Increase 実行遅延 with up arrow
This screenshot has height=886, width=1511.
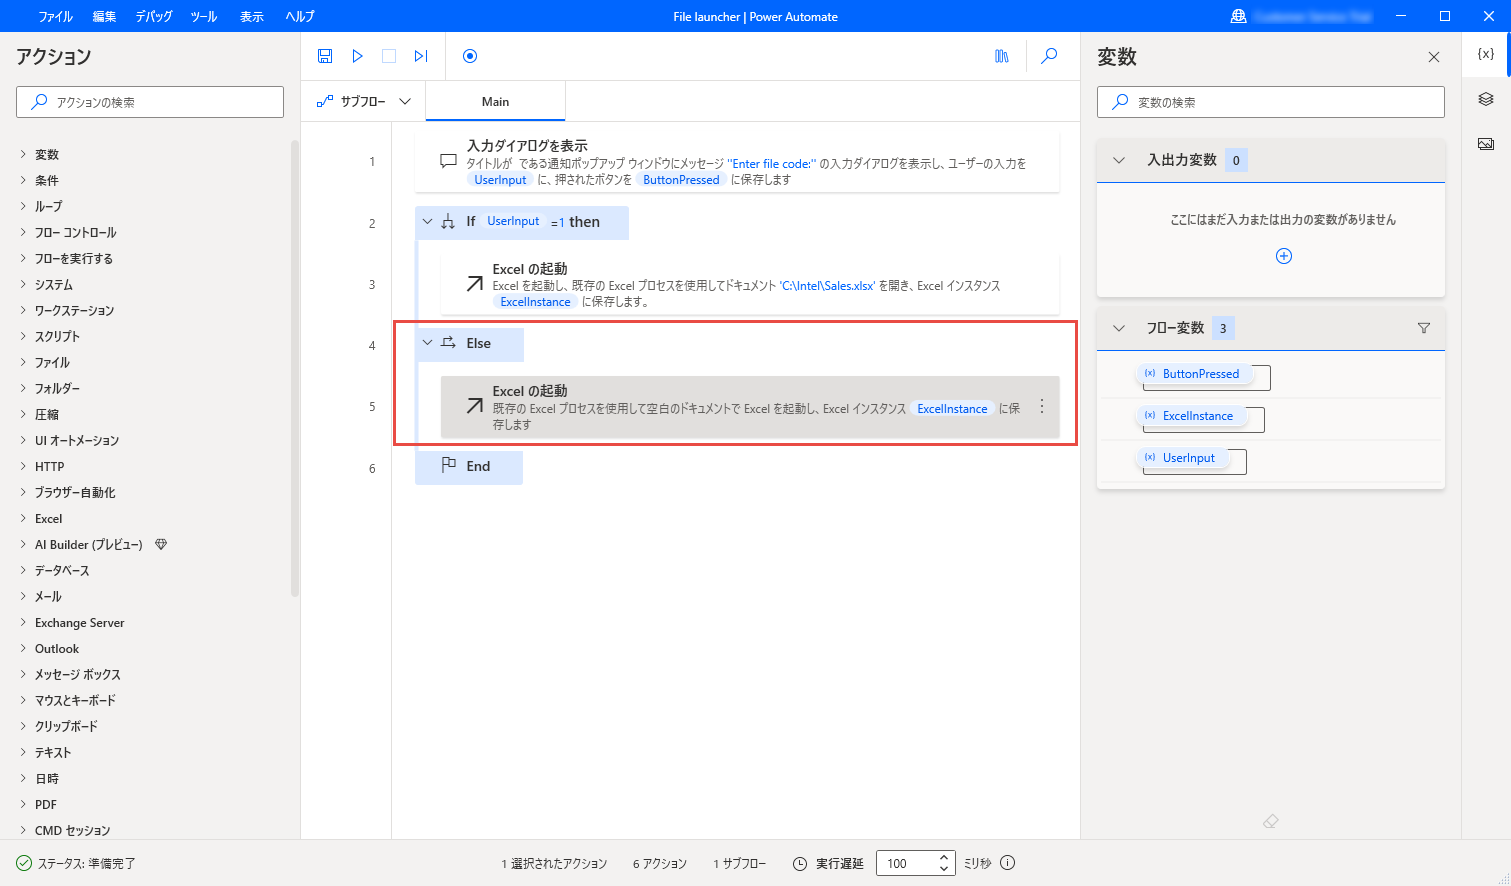tap(943, 857)
